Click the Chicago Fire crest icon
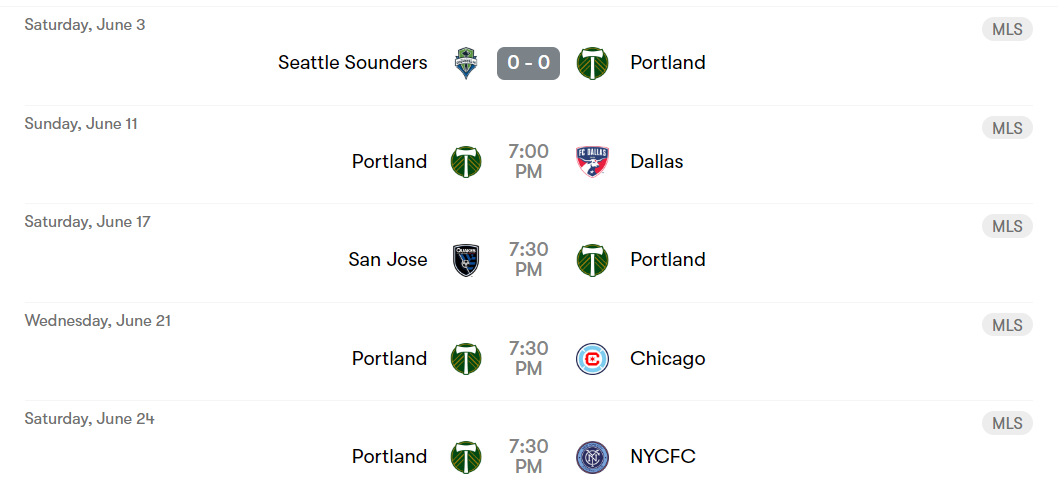 [593, 358]
